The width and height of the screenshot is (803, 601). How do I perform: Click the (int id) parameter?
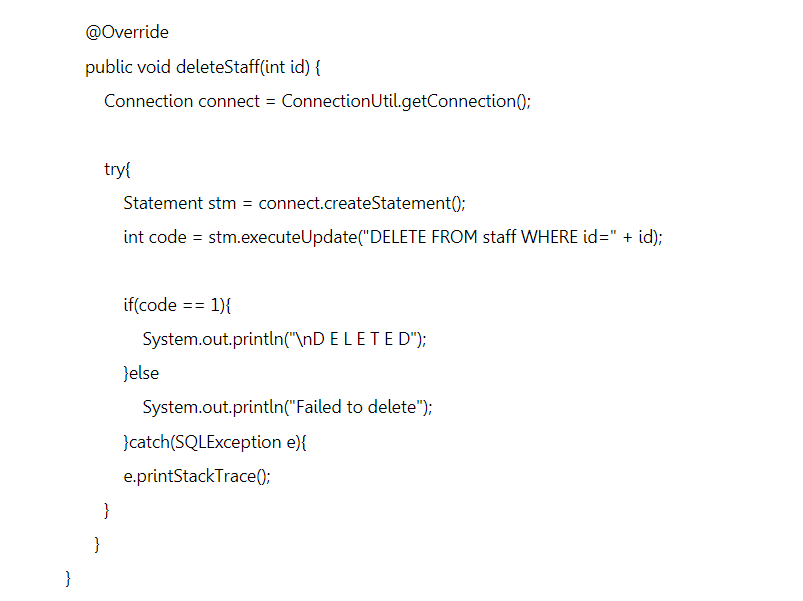click(285, 67)
